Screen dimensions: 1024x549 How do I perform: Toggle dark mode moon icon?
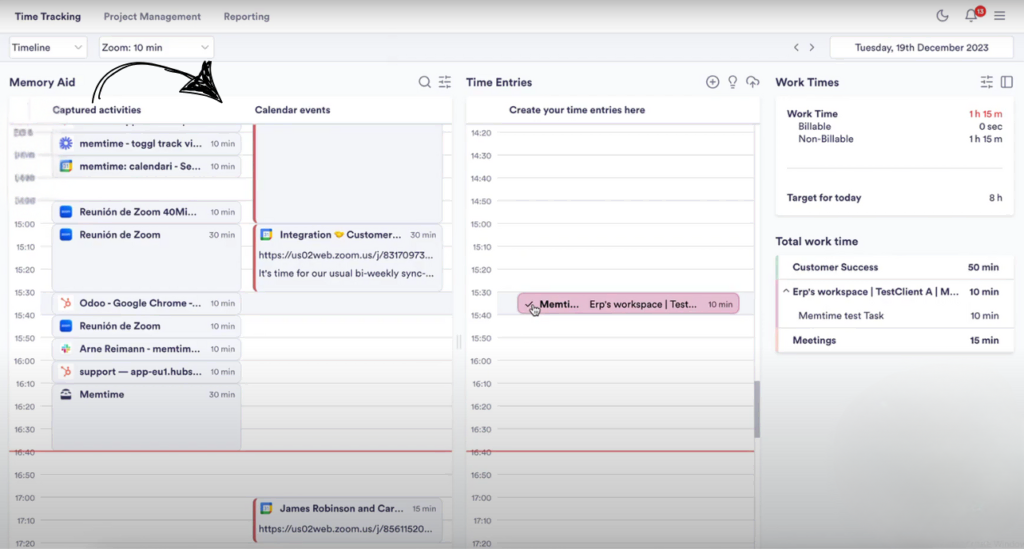pyautogui.click(x=942, y=16)
